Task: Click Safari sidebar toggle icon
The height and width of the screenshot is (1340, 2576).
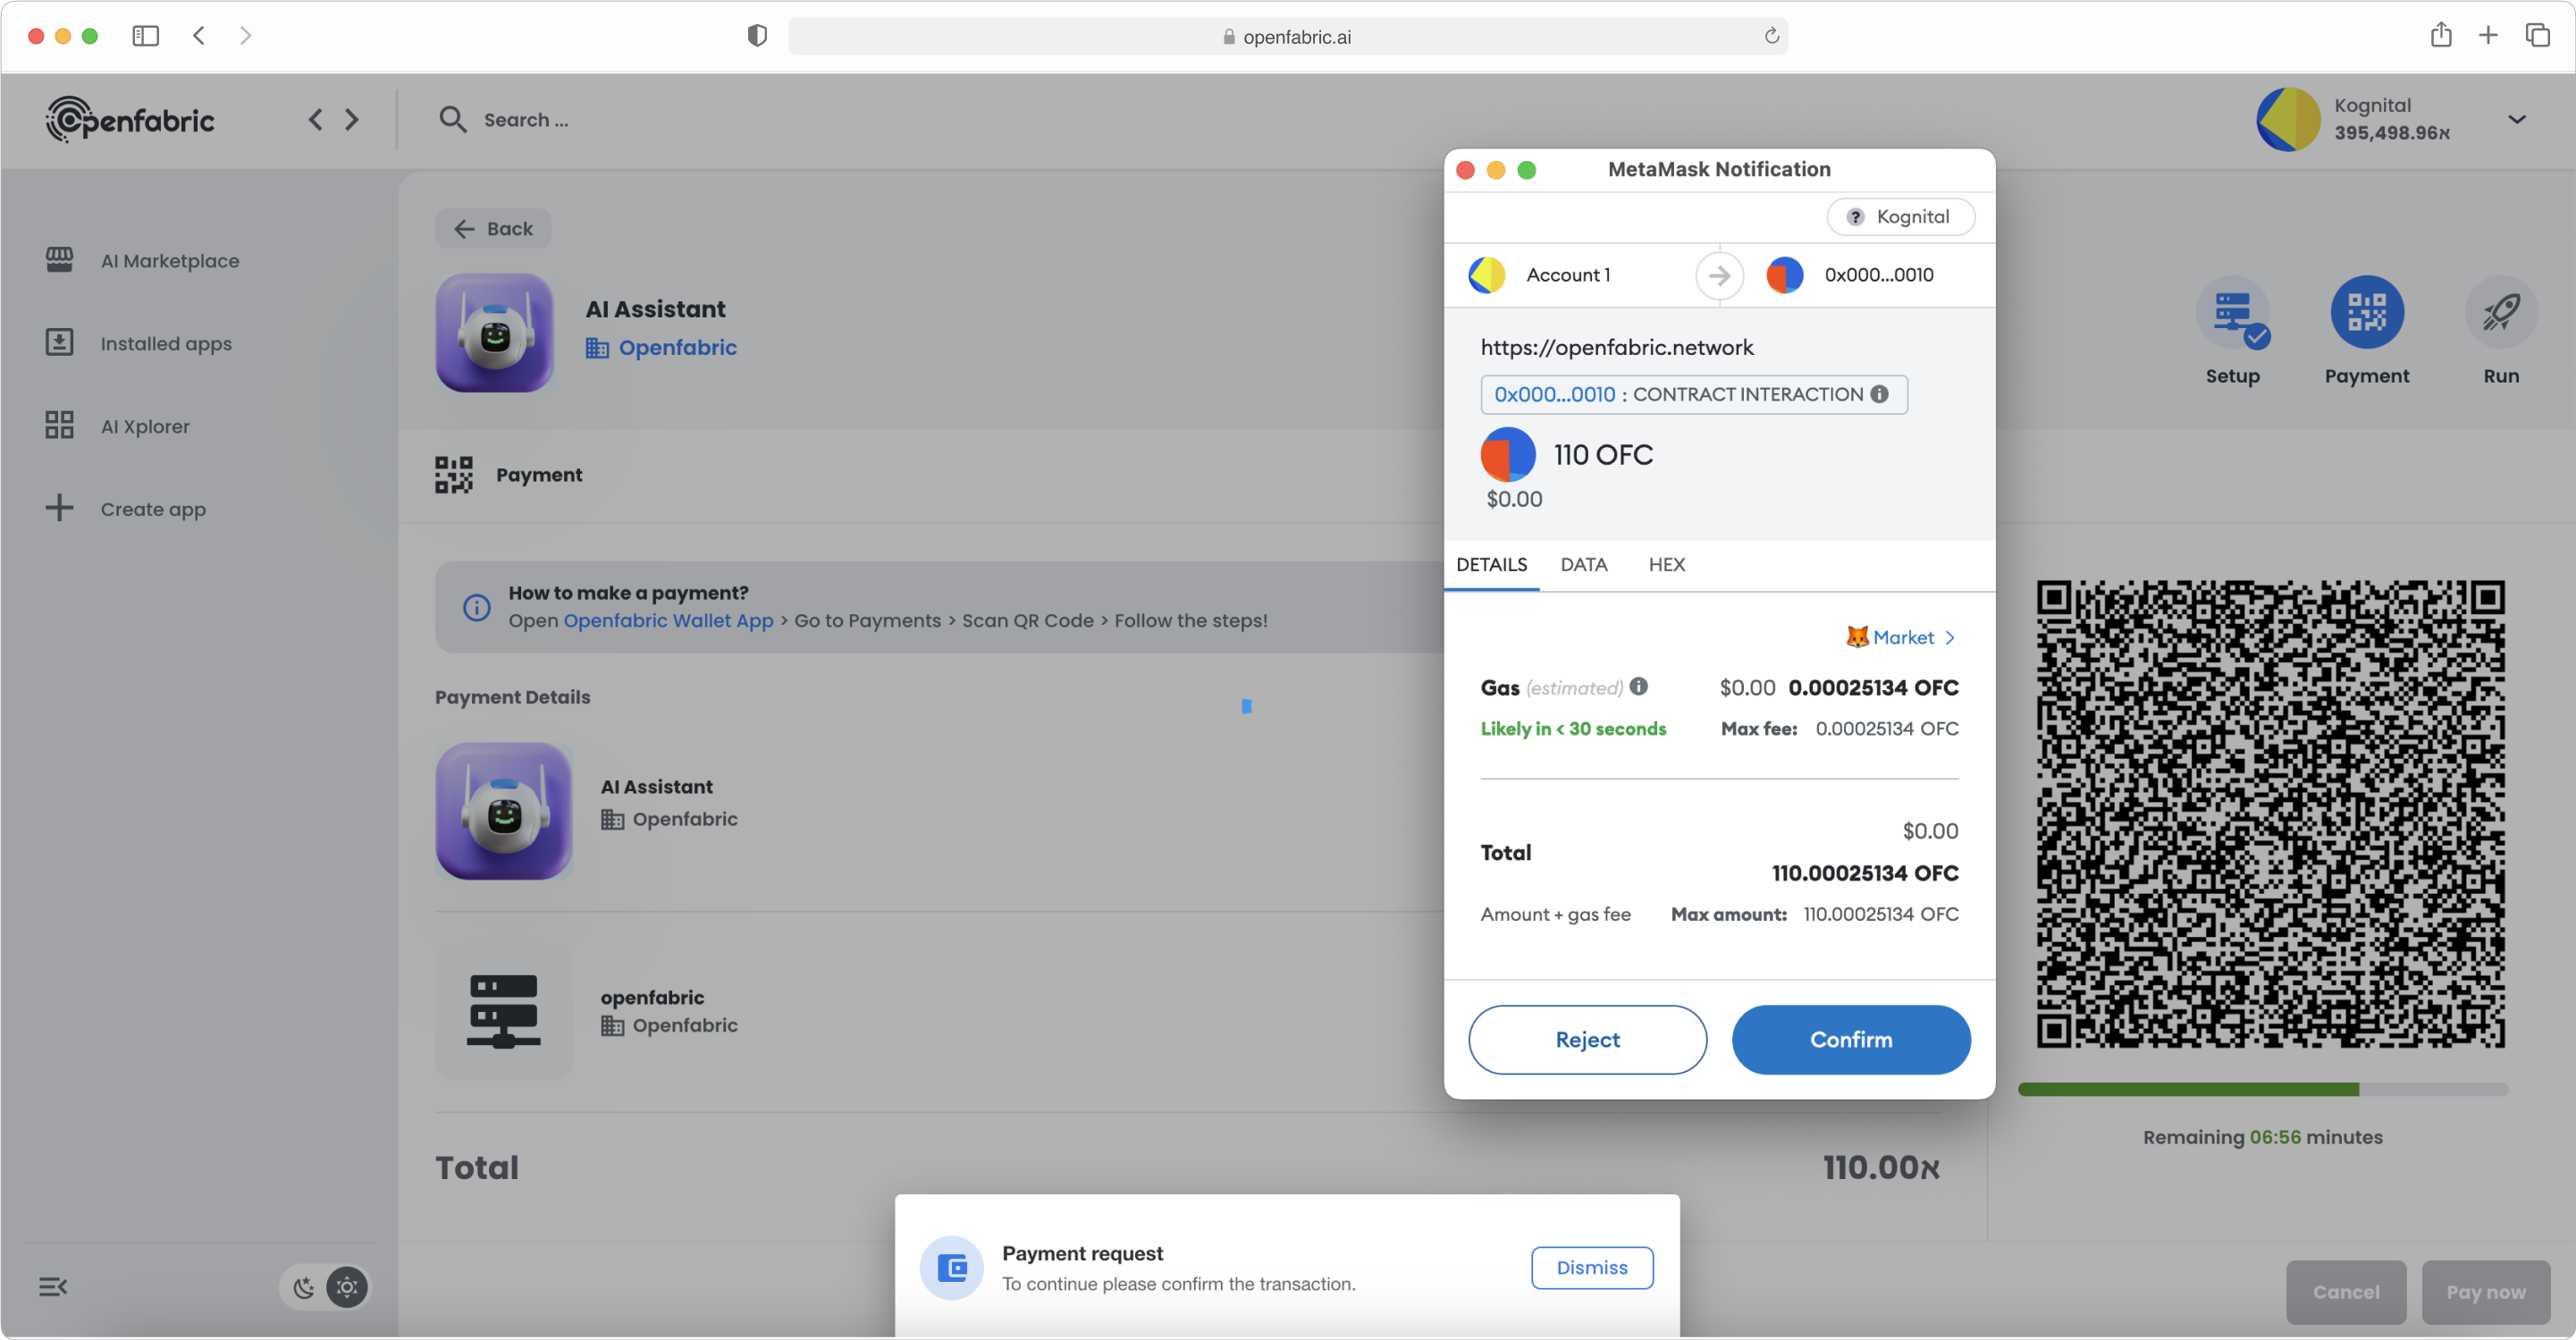Action: tap(145, 36)
